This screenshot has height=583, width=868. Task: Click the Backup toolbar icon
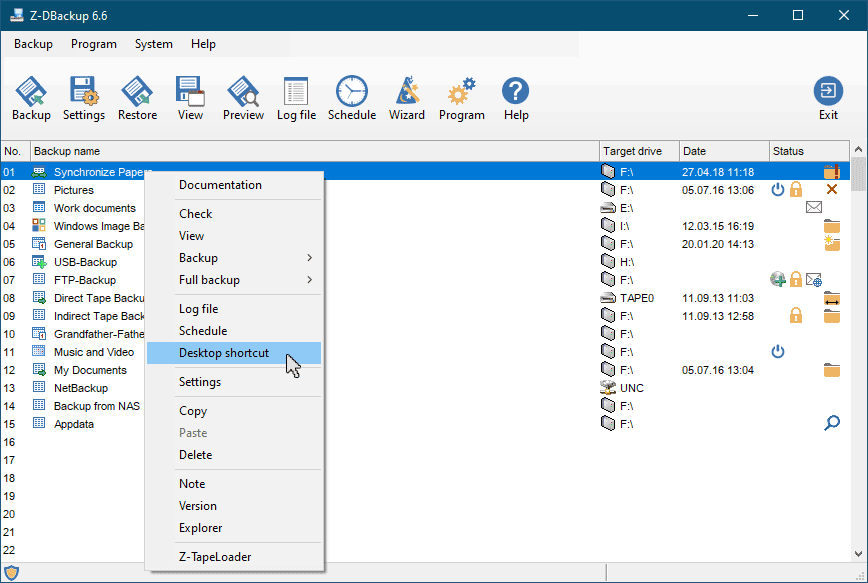pos(31,98)
